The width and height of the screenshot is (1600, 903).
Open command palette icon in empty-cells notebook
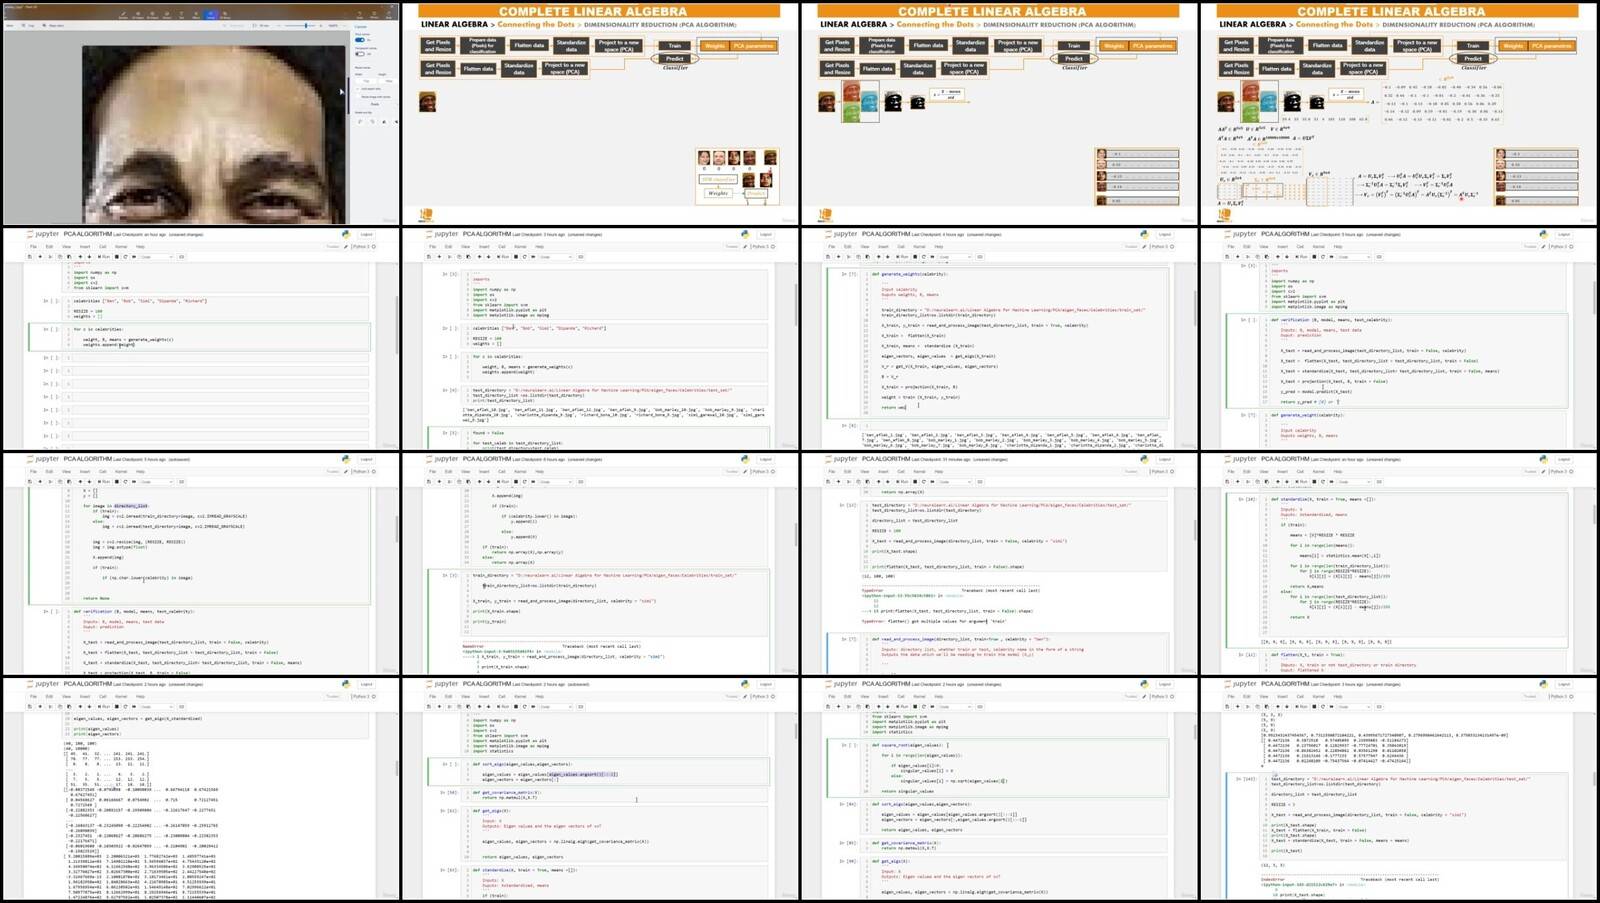(181, 257)
